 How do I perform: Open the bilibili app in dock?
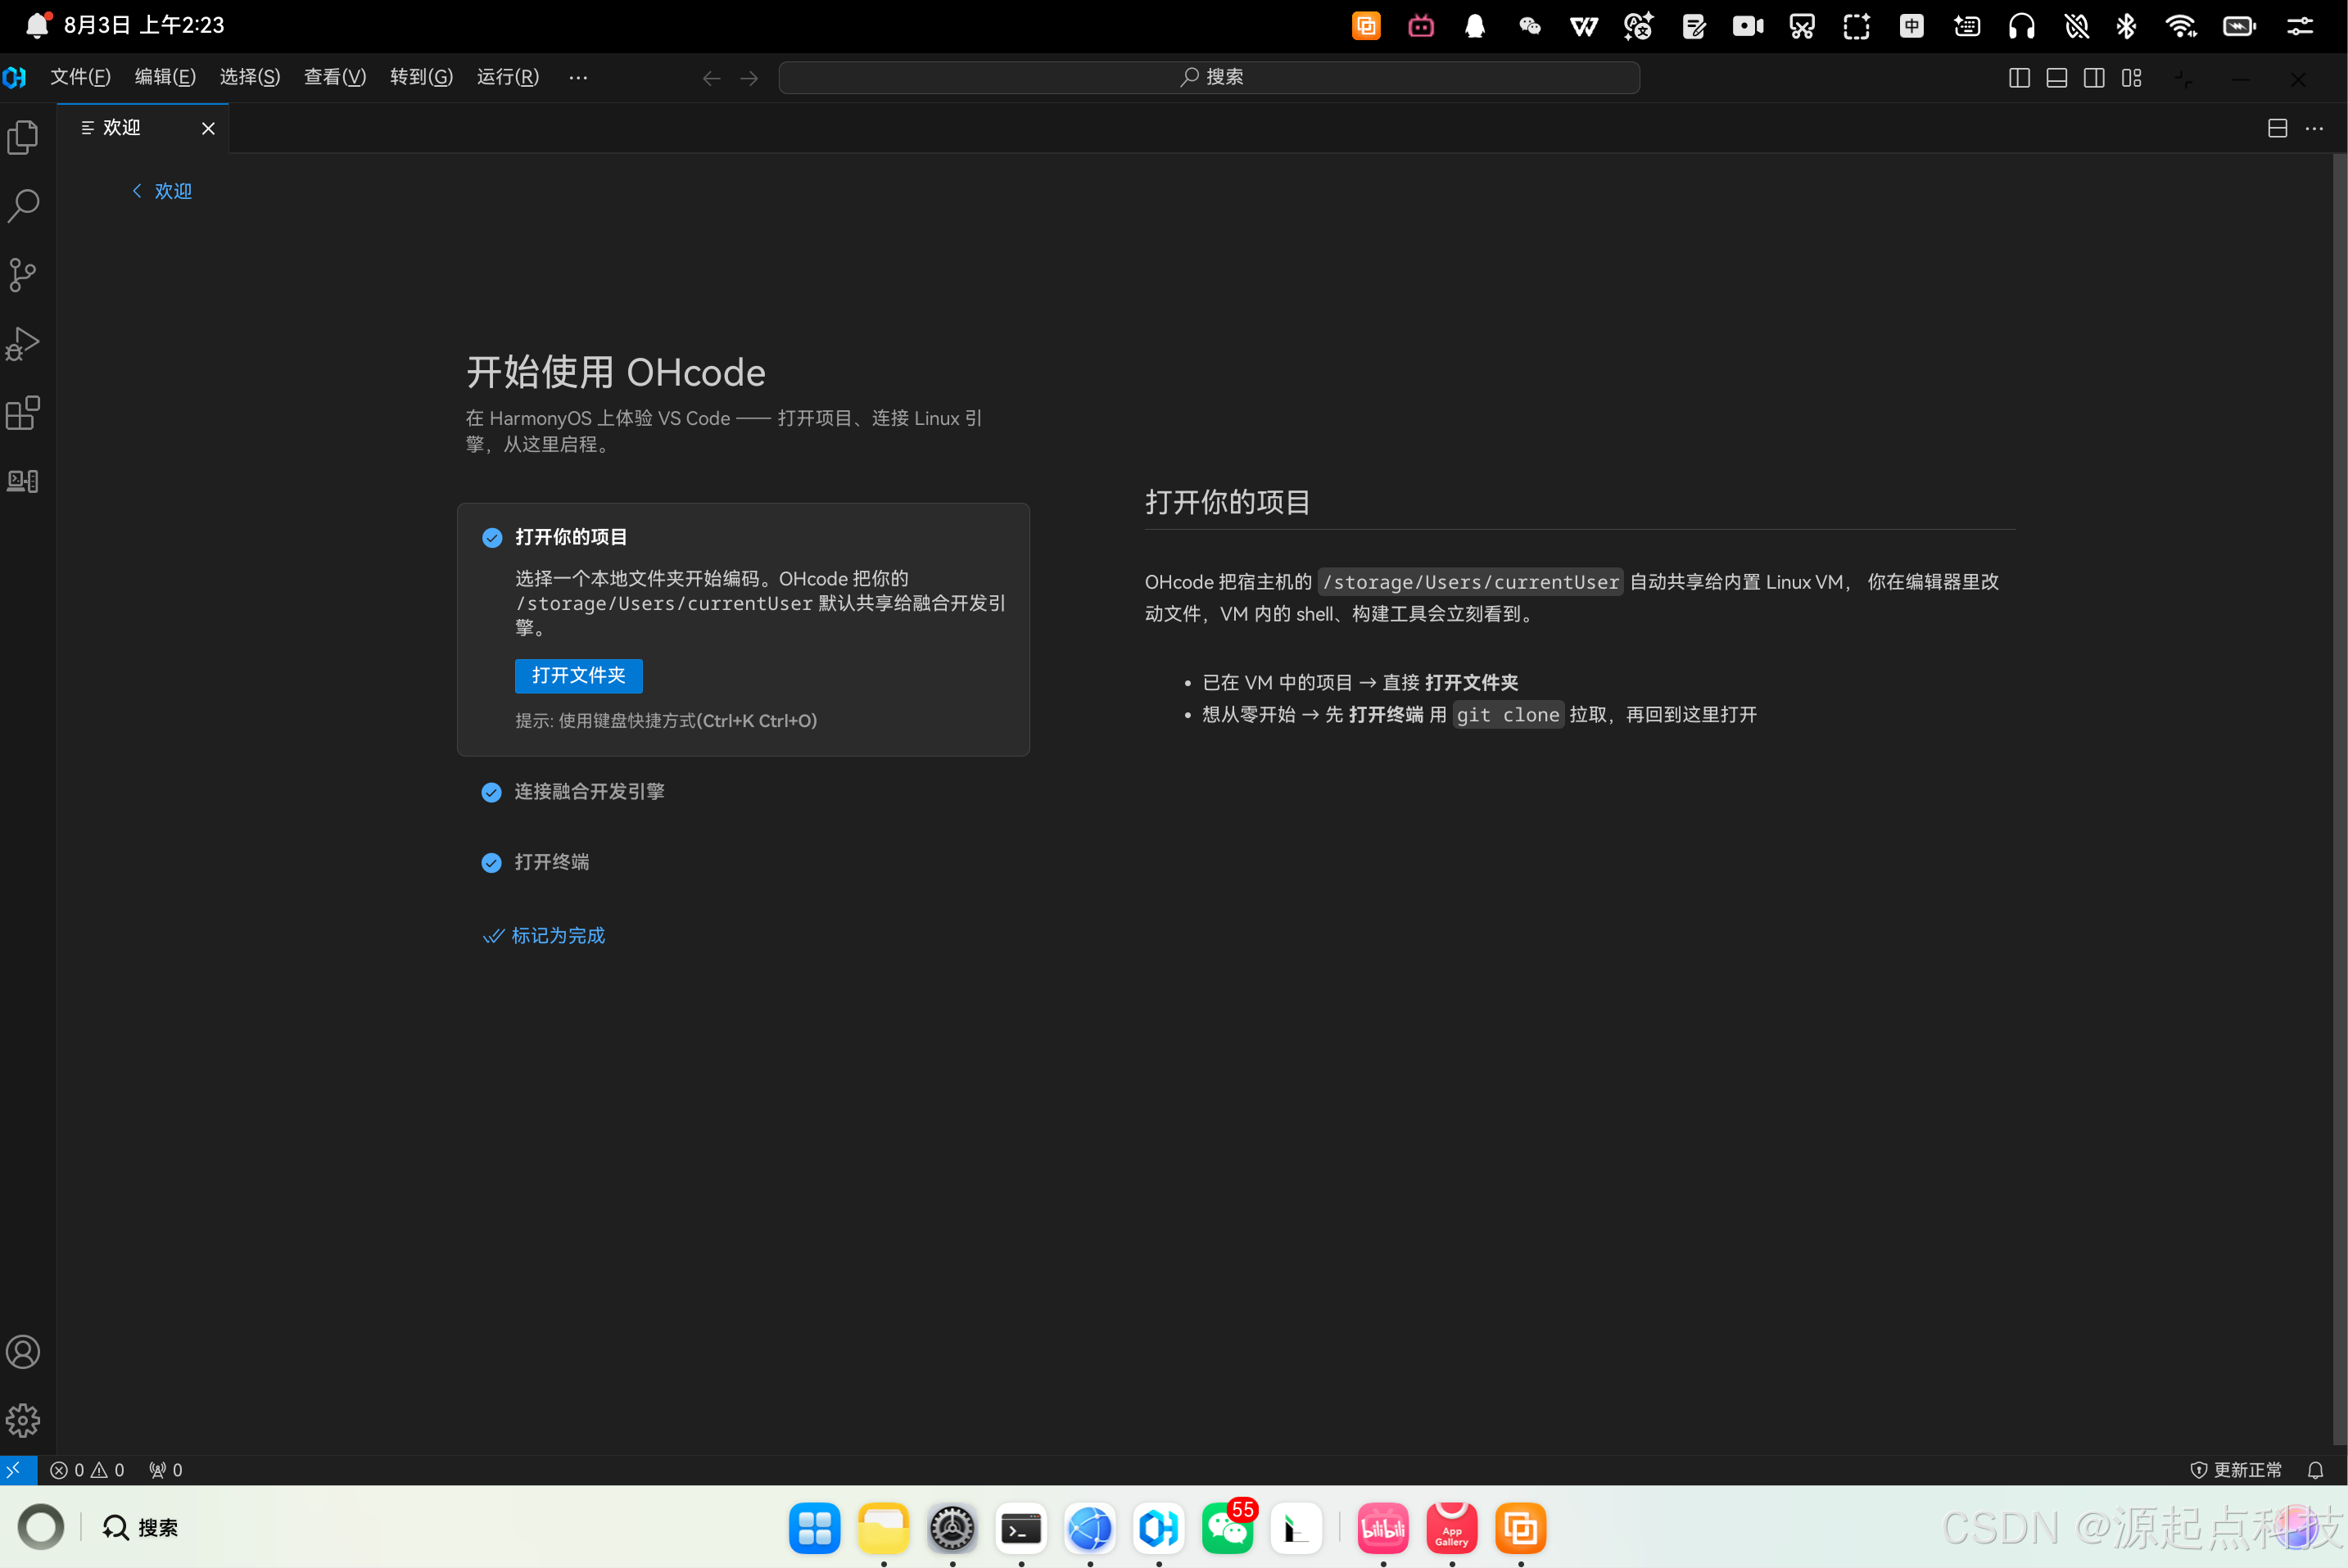(1383, 1528)
